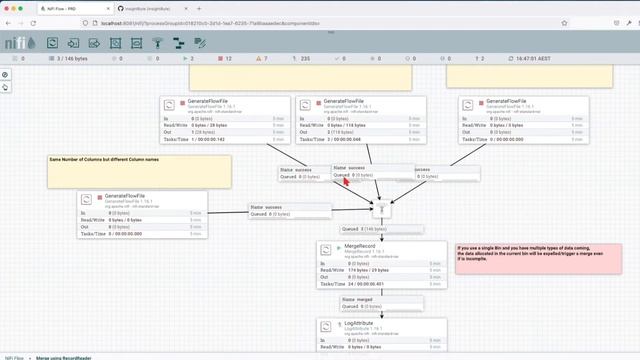This screenshot has width=640, height=360.
Task: Click the queued 3 / 146 bytes status
Action: [68, 59]
